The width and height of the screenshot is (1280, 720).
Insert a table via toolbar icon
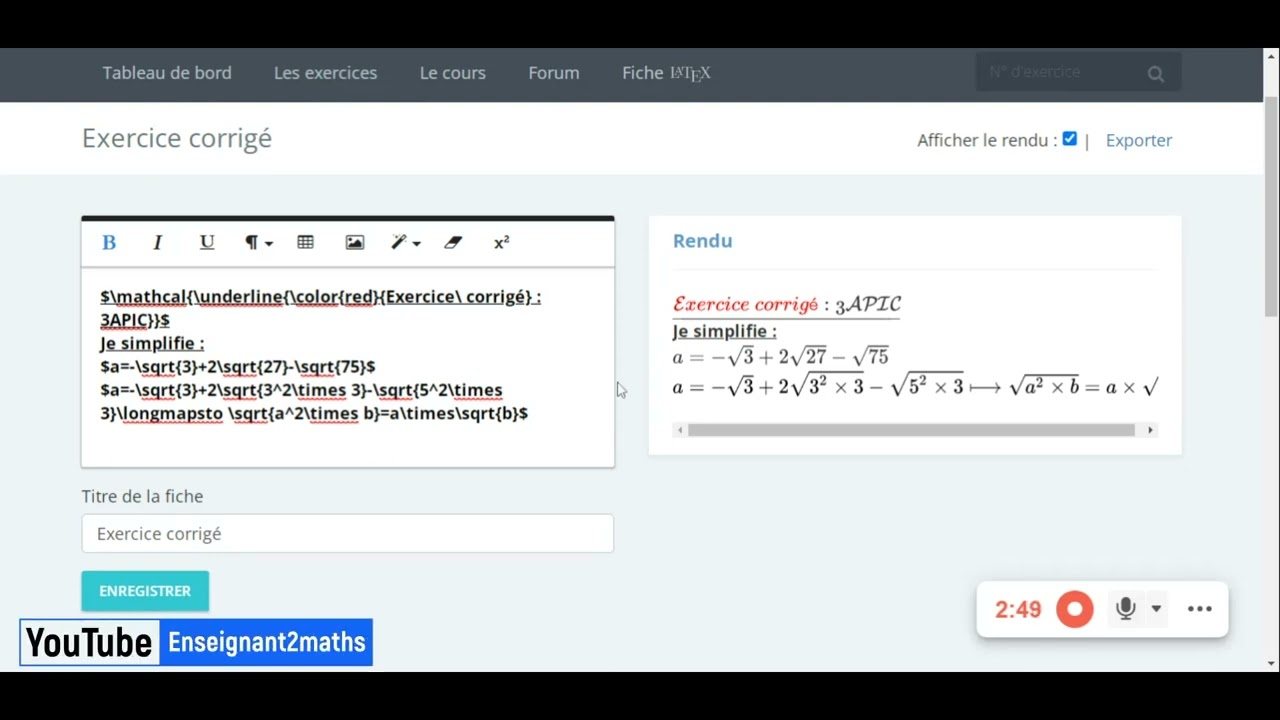(x=306, y=243)
